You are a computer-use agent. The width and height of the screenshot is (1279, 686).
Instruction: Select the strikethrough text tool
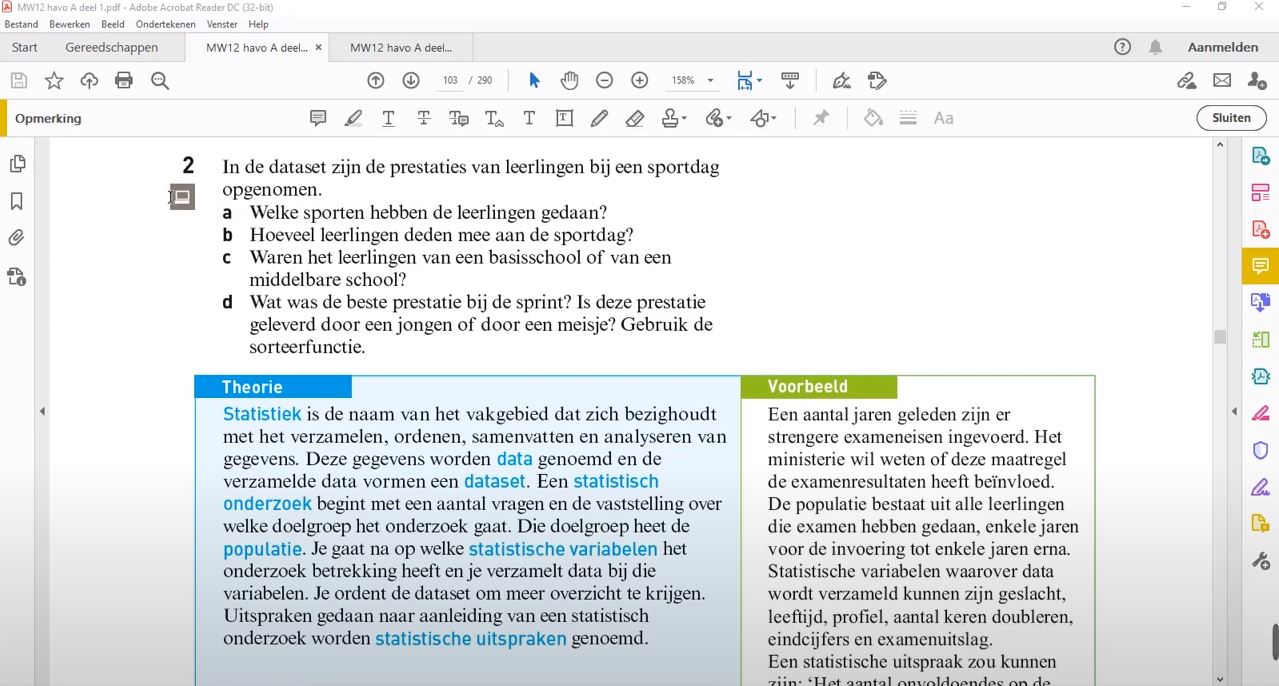tap(424, 118)
